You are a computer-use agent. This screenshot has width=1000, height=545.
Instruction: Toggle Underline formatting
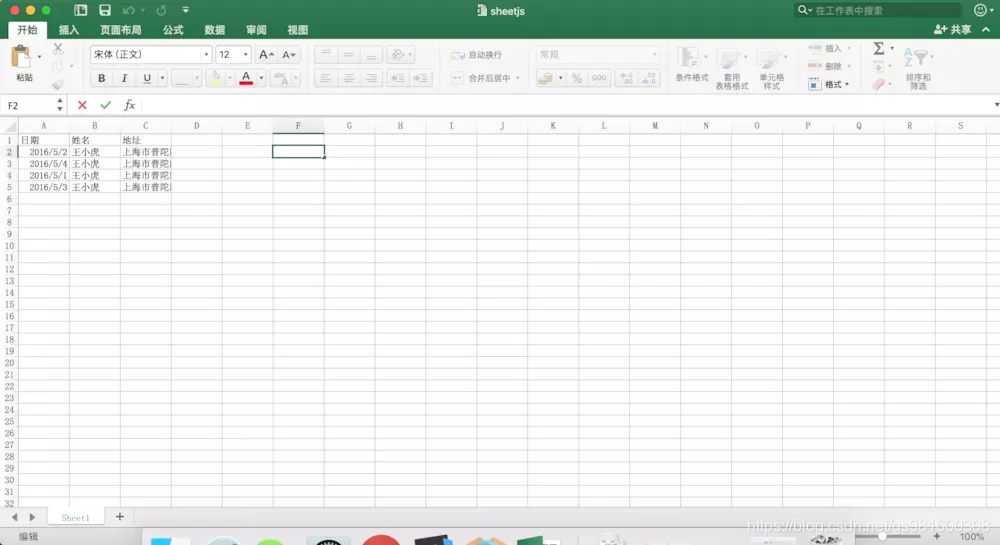pos(147,78)
